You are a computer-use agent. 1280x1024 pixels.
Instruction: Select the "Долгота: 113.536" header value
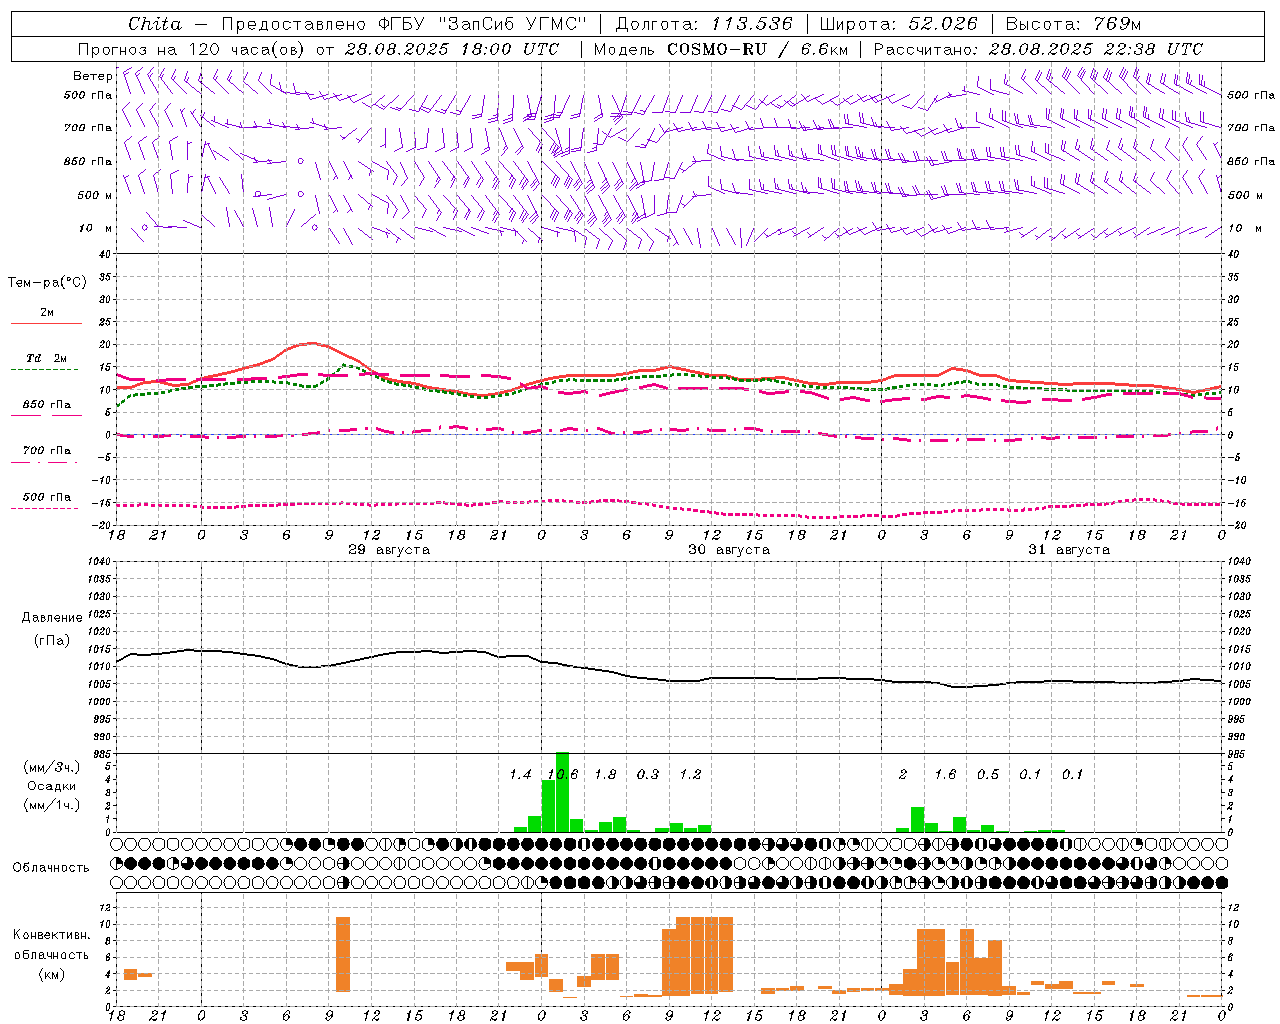pyautogui.click(x=704, y=23)
